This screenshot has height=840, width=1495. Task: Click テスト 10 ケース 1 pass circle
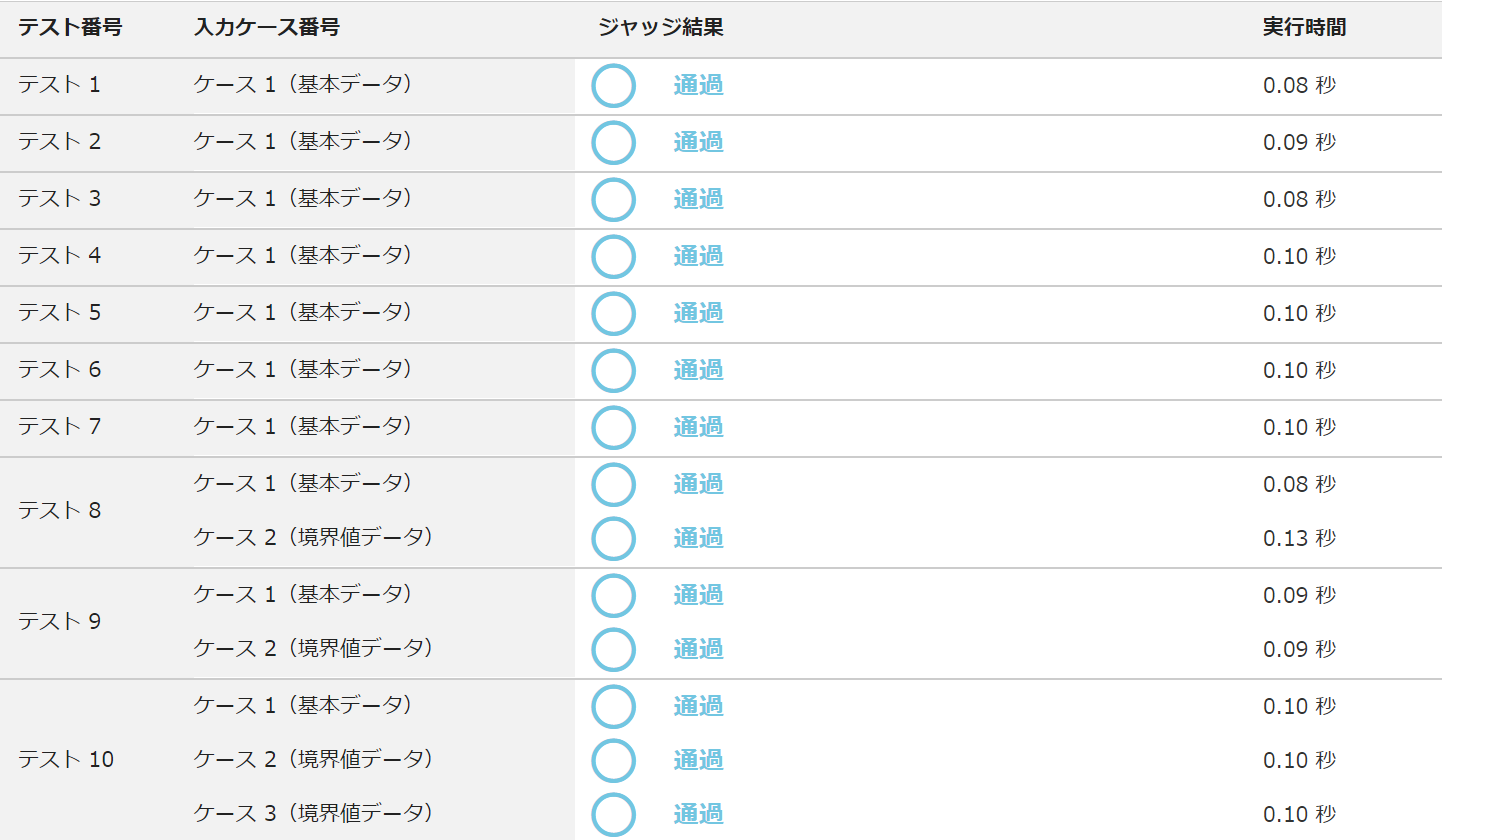[x=613, y=707]
